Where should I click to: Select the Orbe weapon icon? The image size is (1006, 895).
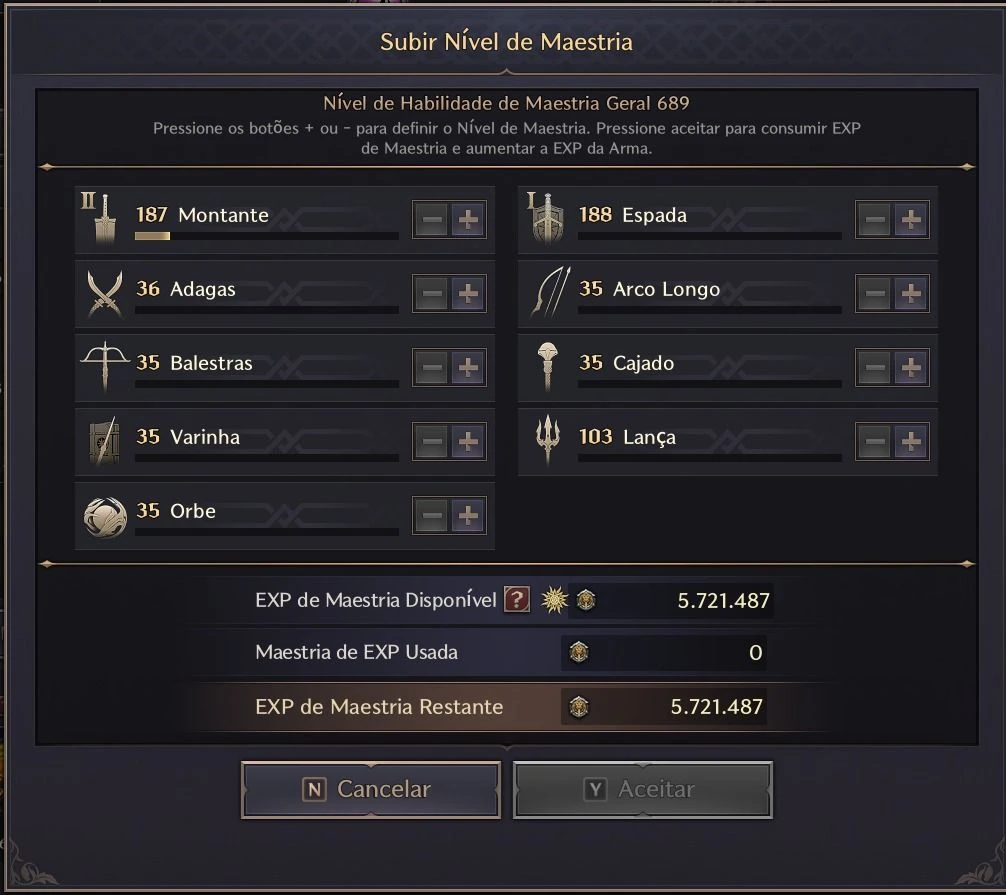(104, 515)
